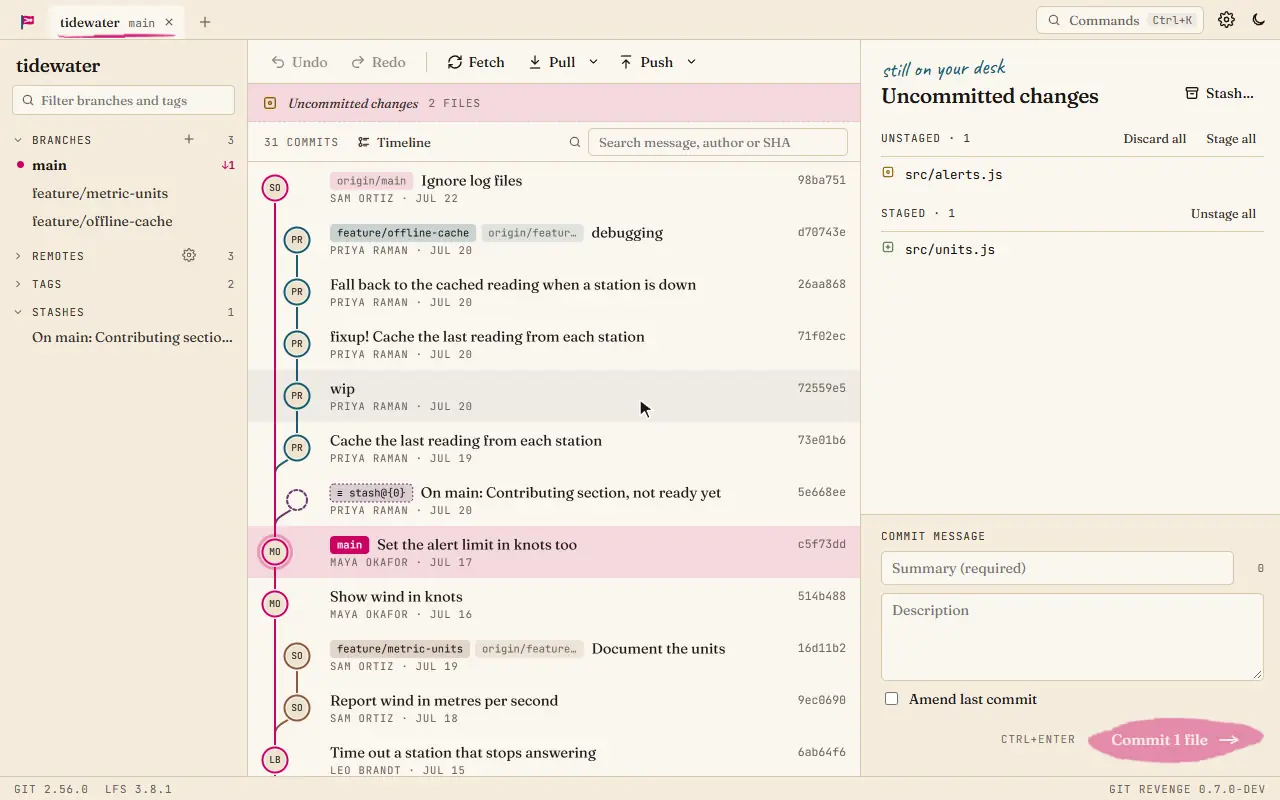The image size is (1280, 800).
Task: Click the stash@{0} dashed graph node
Action: (297, 500)
